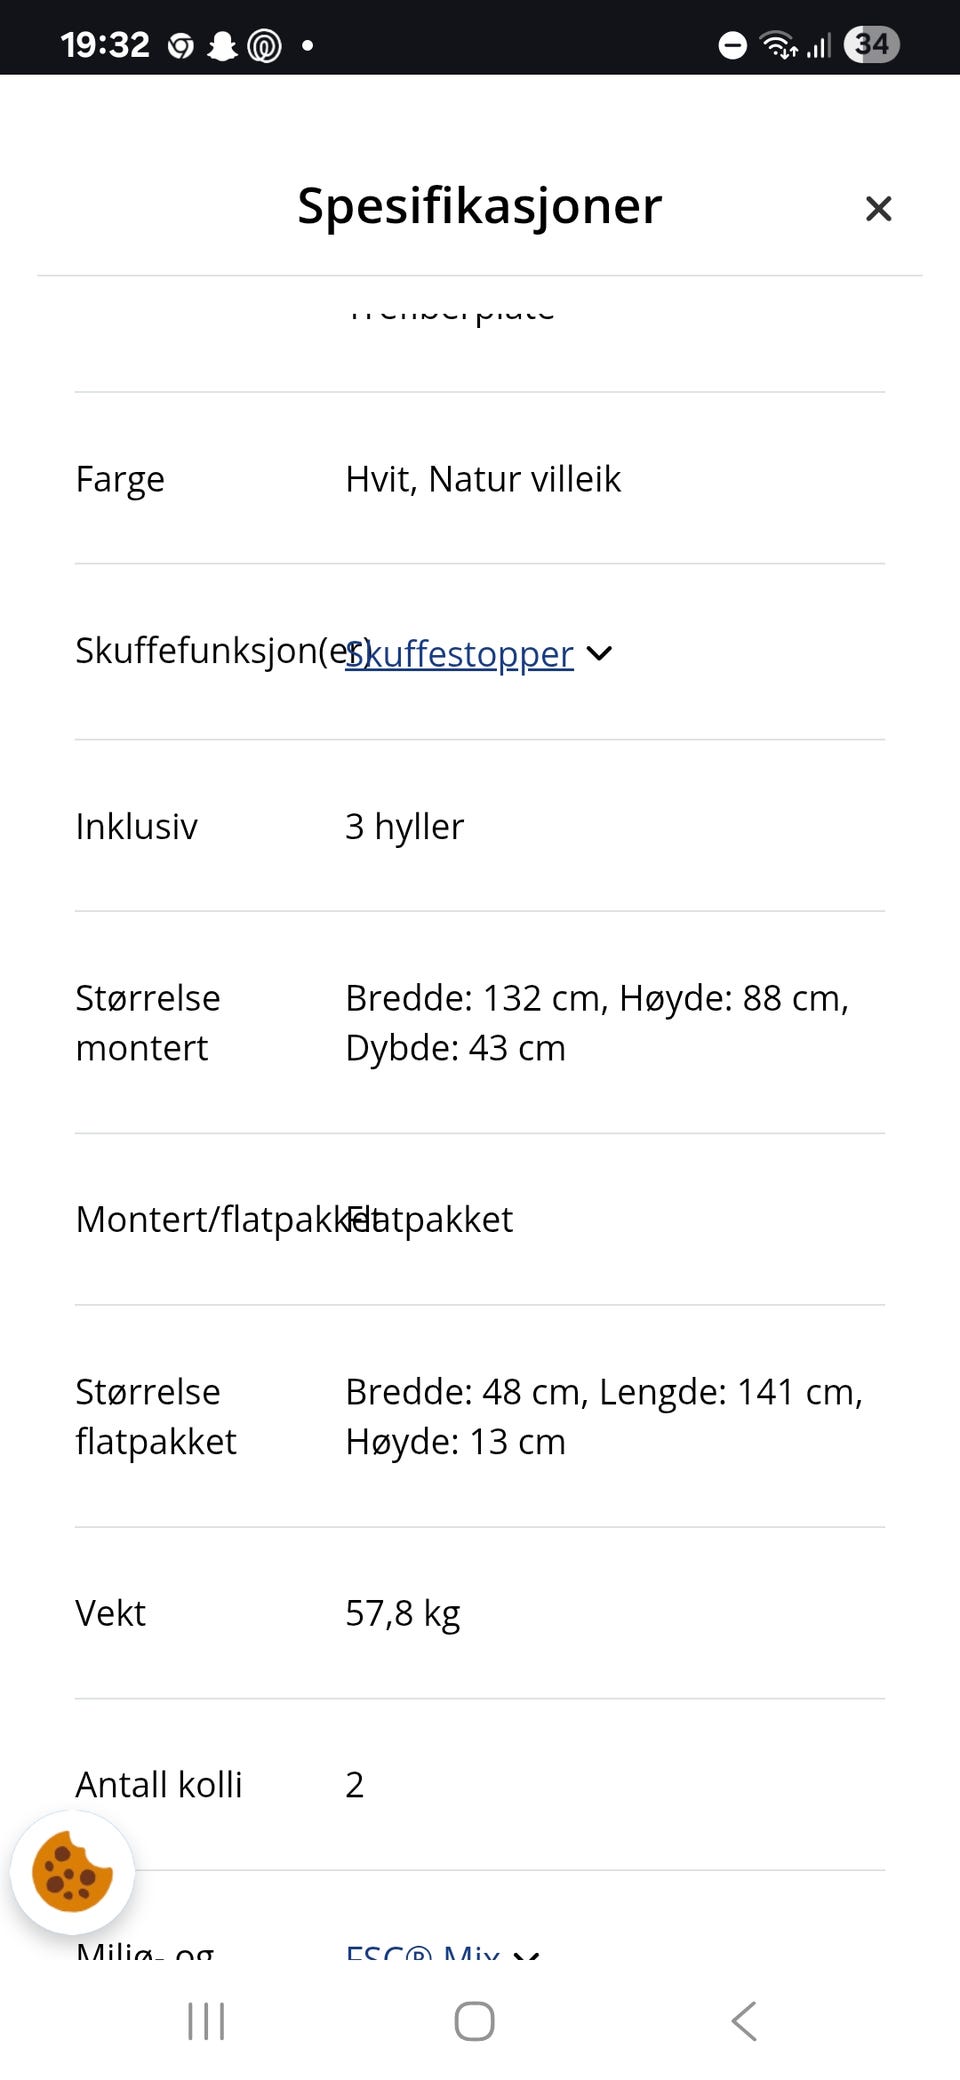Viewport: 960px width, 2080px height.
Task: Tap the Brave browser status bar icon
Action: click(x=180, y=44)
